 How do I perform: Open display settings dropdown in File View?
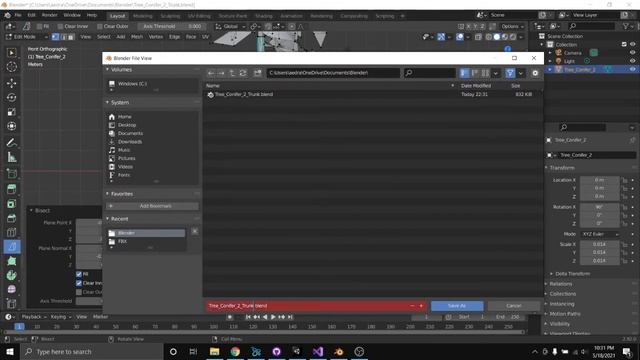click(x=496, y=73)
